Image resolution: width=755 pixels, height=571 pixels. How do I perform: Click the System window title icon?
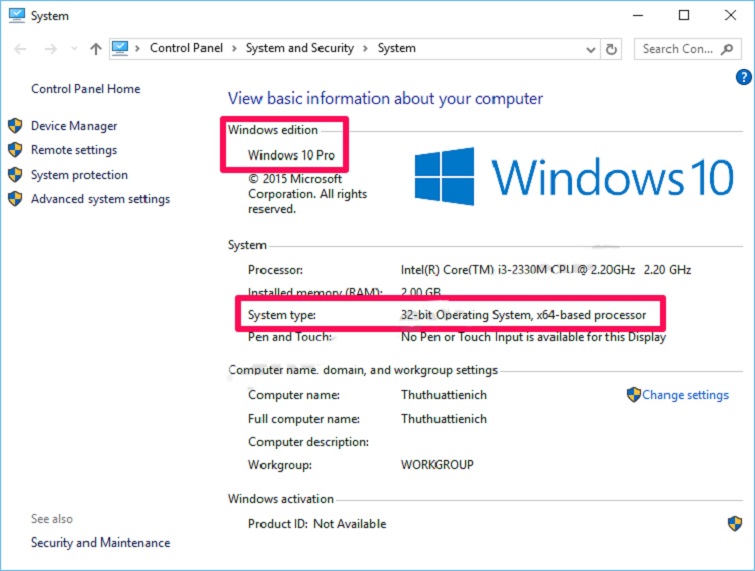(17, 15)
